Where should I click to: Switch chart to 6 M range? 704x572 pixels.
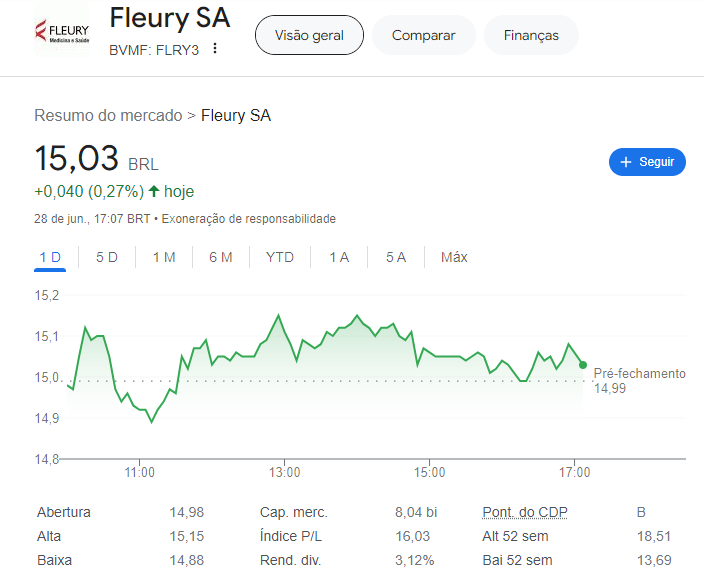(221, 257)
